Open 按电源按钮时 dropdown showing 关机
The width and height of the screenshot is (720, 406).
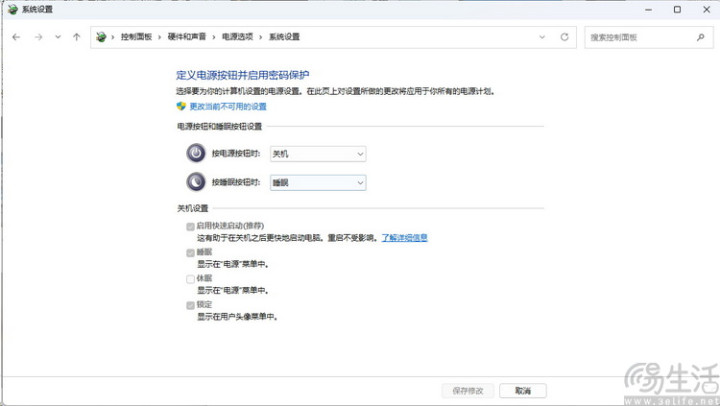point(318,154)
